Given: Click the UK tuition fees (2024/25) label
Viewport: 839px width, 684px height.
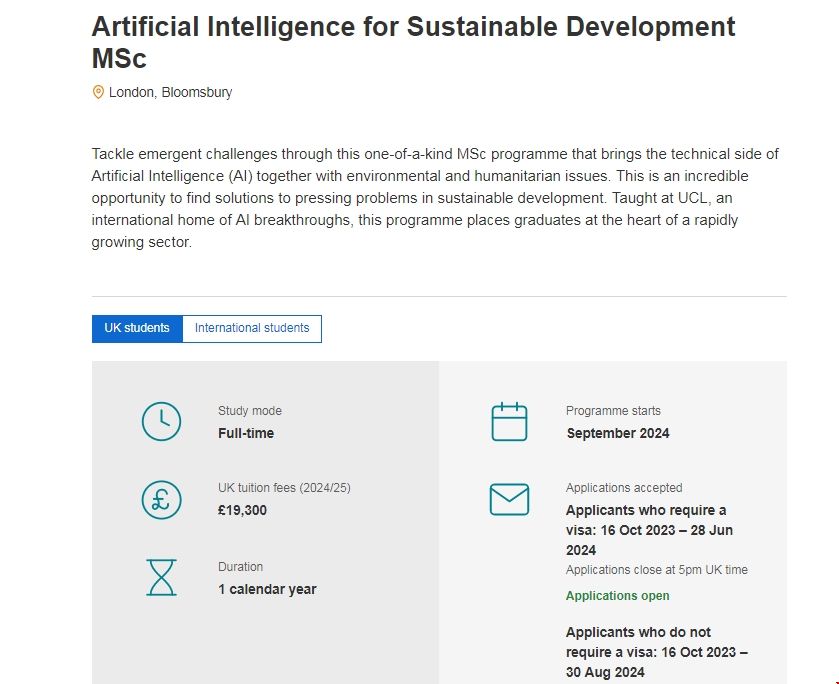Looking at the screenshot, I should 284,488.
